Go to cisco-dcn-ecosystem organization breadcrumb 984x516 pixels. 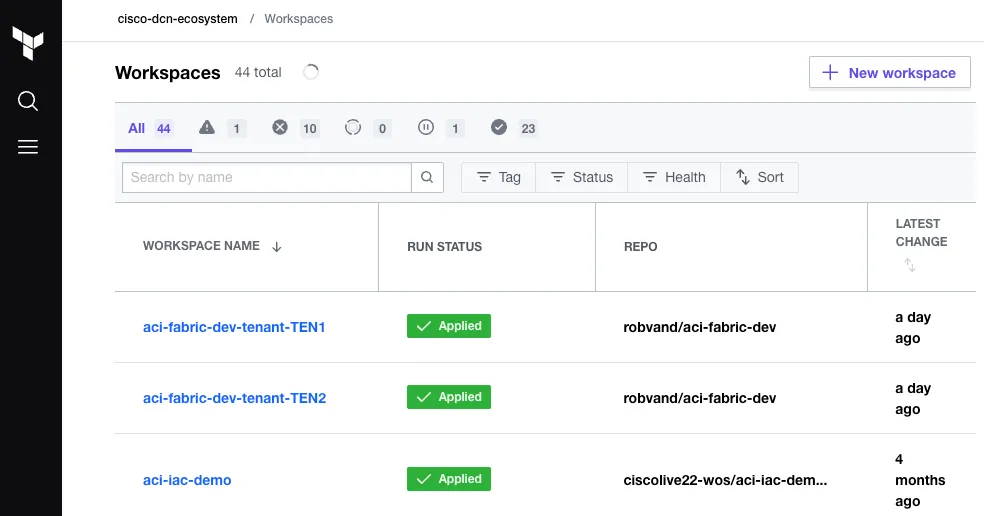point(178,19)
